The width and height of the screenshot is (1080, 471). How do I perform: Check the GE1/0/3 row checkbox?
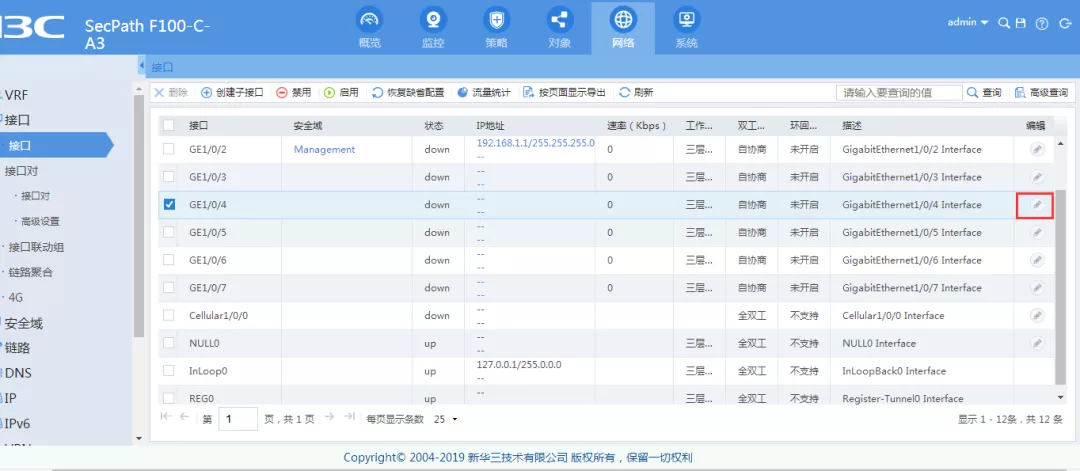point(169,177)
